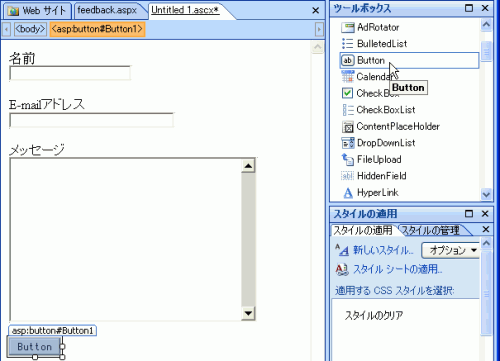This screenshot has width=500, height=361.
Task: Maximize the スタイルの適用 panel
Action: point(469,213)
